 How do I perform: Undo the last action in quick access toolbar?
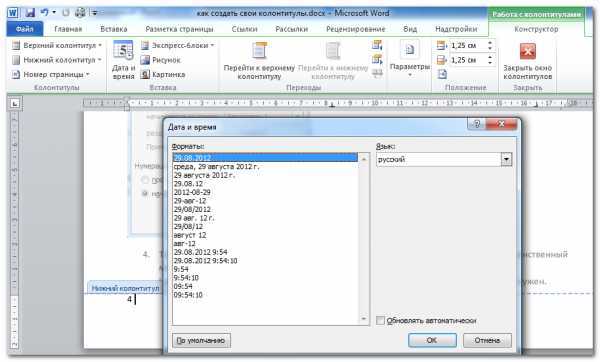pos(45,13)
